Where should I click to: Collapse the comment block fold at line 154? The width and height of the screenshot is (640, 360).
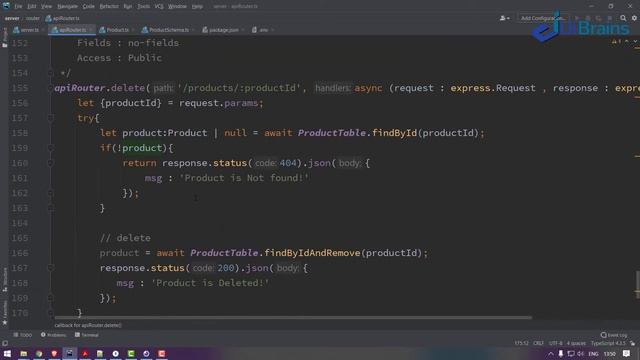click(51, 73)
